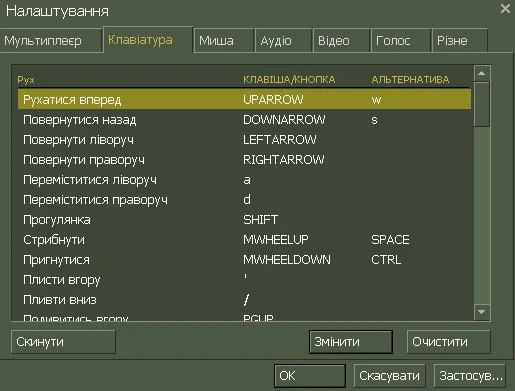The image size is (515, 391).
Task: Click the scrollbar up arrow
Action: (x=482, y=73)
